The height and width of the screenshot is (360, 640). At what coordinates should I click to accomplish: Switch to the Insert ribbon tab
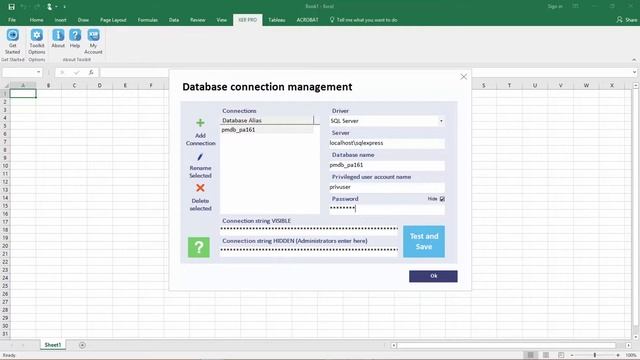pos(60,20)
